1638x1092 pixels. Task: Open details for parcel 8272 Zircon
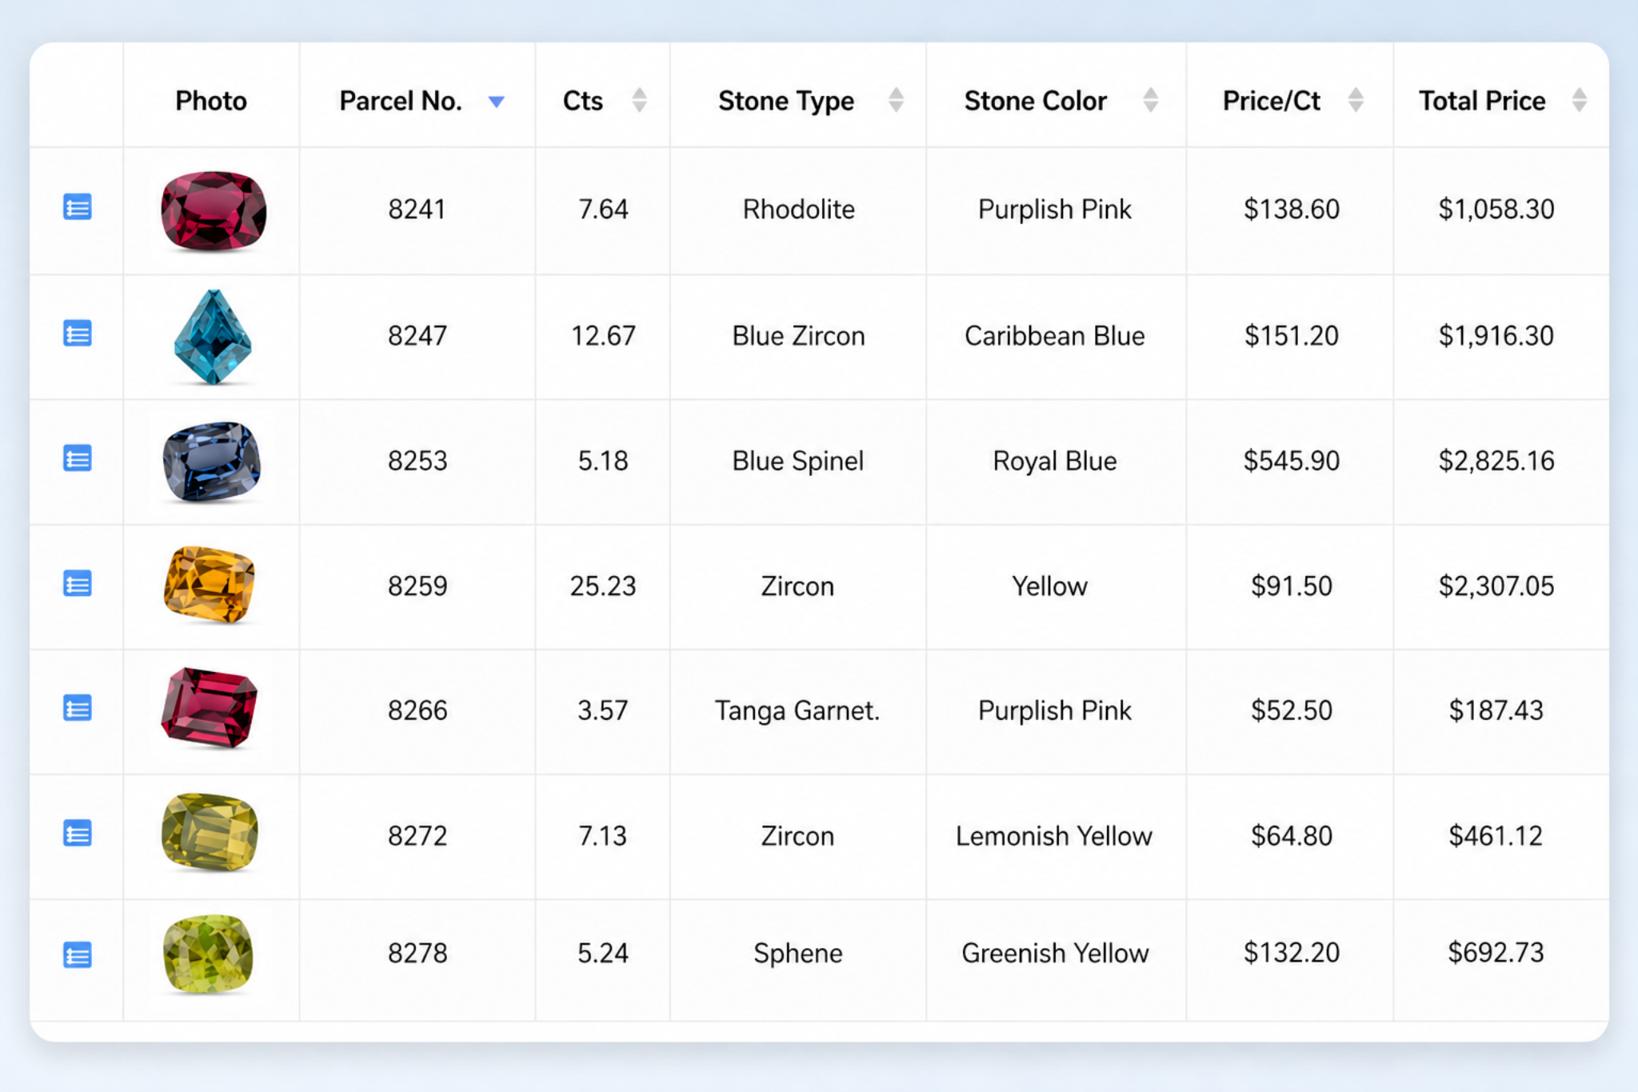click(77, 835)
